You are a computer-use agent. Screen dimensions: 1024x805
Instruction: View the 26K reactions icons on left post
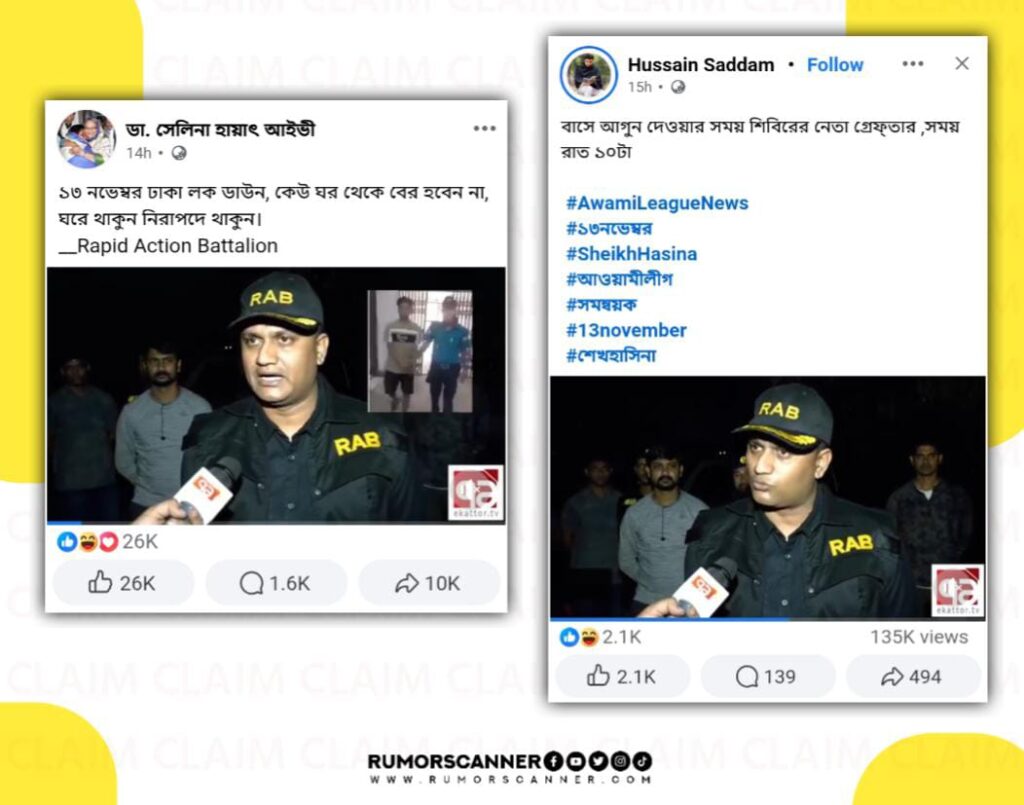tap(88, 541)
